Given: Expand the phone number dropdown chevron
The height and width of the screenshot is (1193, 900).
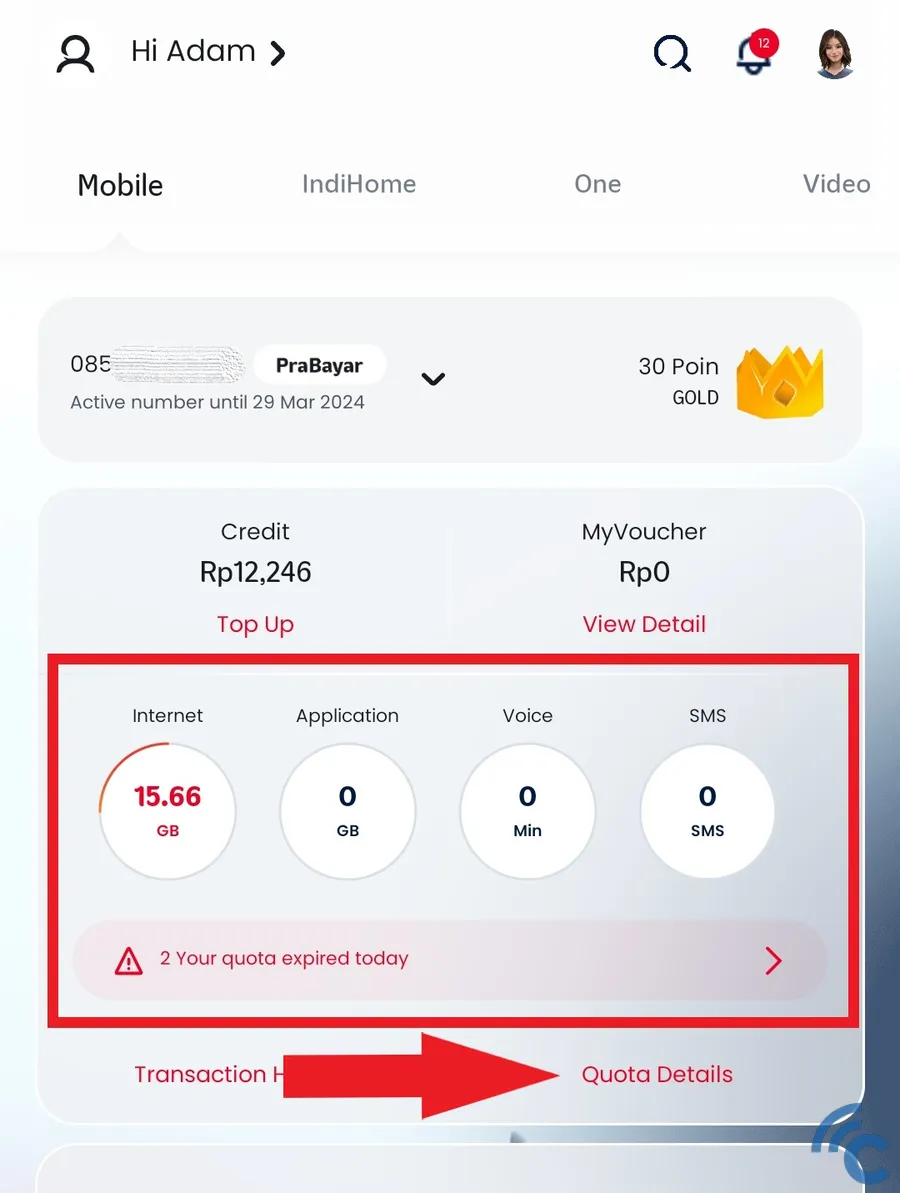Looking at the screenshot, I should click(433, 379).
